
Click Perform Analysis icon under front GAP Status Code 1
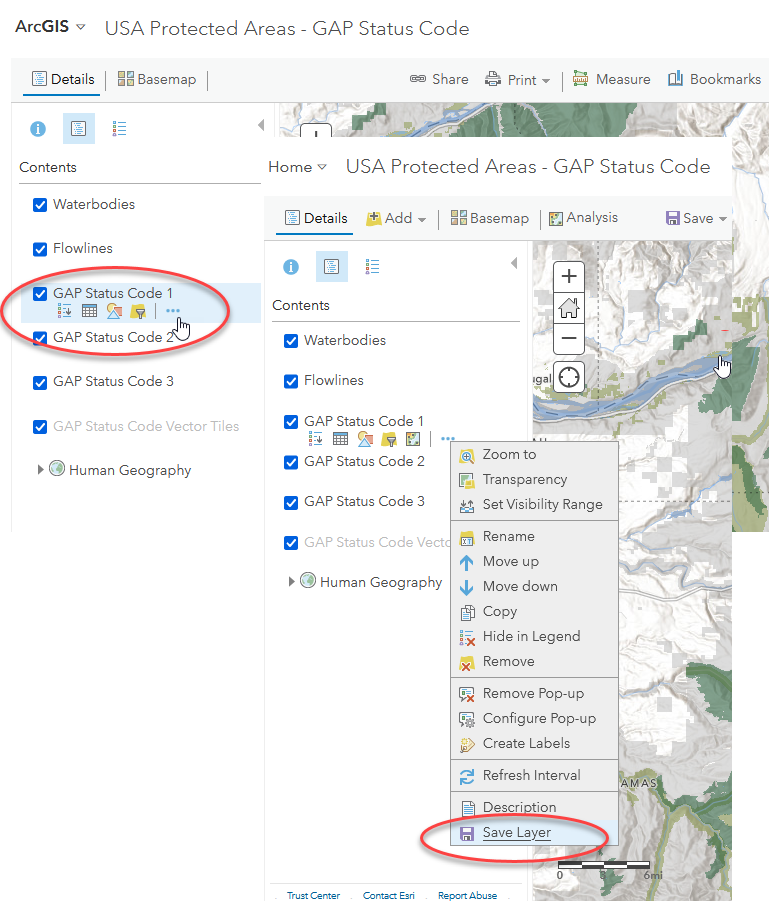(413, 439)
